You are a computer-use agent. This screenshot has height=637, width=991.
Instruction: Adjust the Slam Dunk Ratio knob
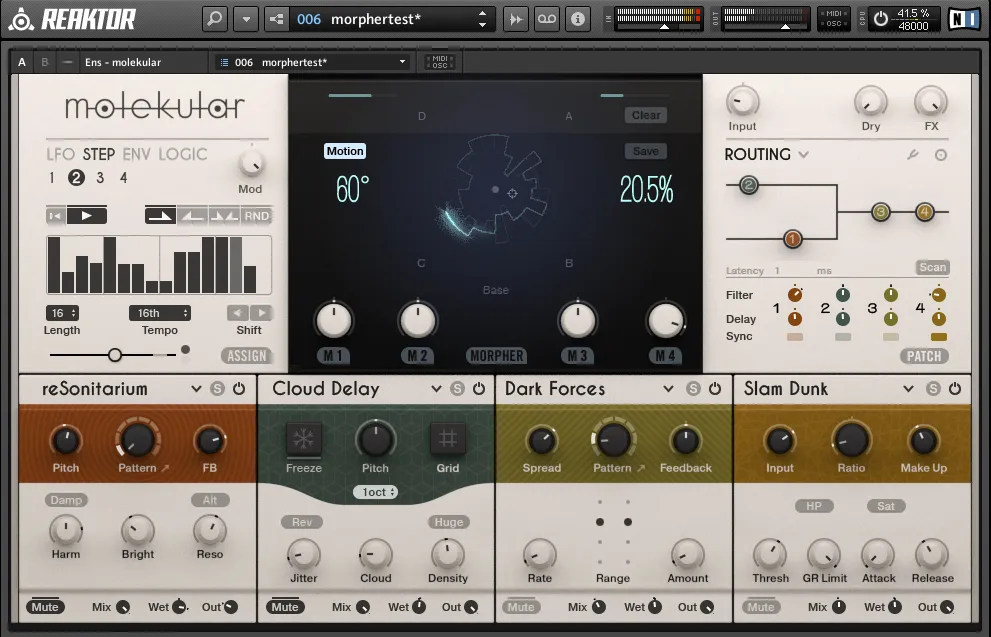[851, 439]
